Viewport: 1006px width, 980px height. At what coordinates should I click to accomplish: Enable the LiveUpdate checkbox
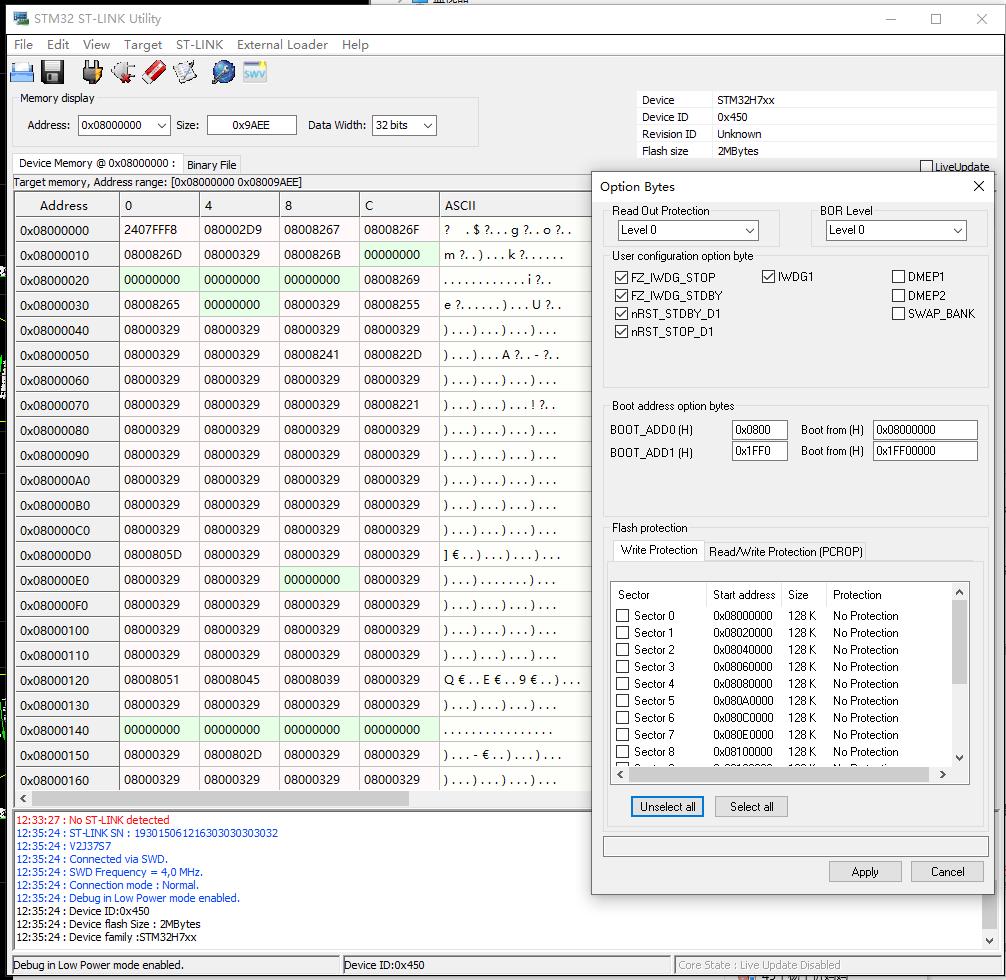point(926,167)
